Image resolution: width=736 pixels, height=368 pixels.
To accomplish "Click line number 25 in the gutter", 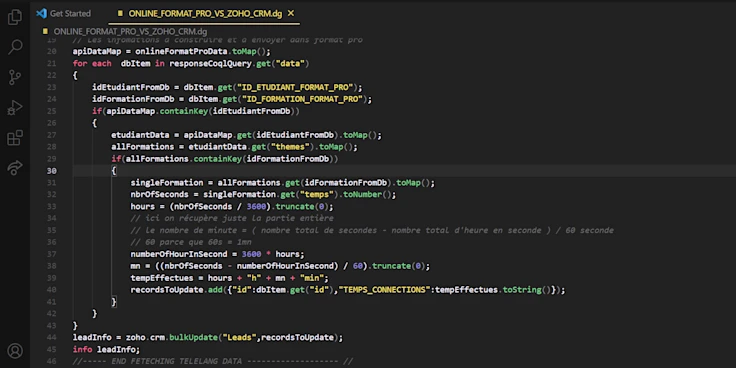I will tap(52, 111).
